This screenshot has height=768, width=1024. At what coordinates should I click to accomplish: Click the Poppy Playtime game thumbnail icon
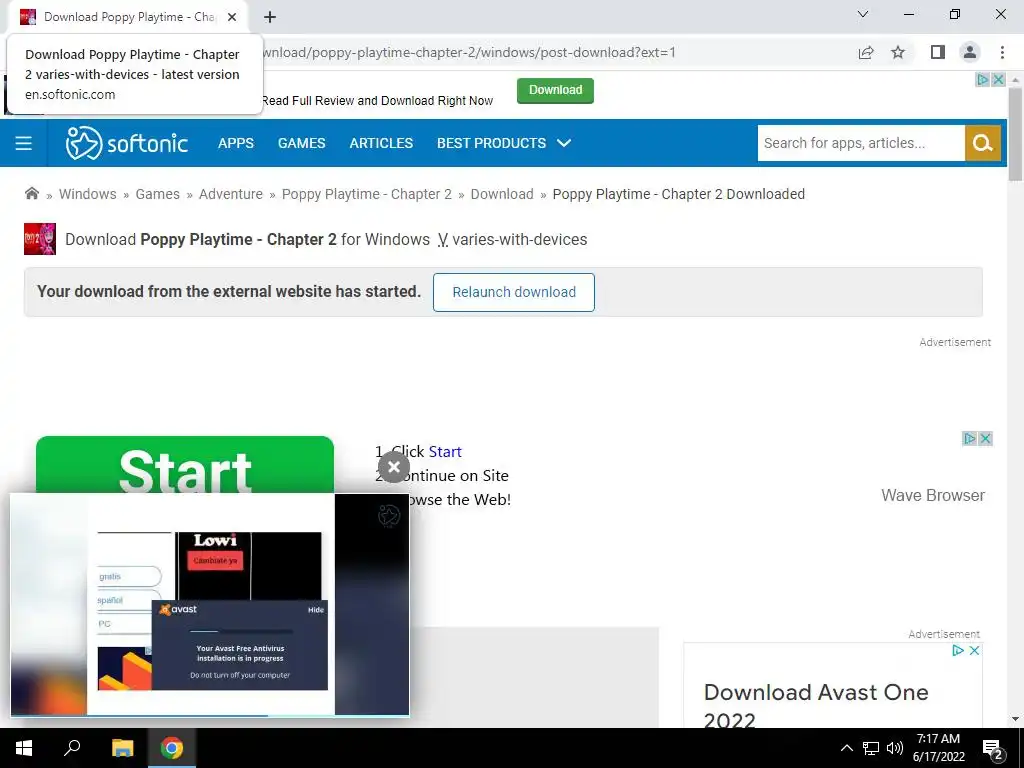pyautogui.click(x=40, y=239)
